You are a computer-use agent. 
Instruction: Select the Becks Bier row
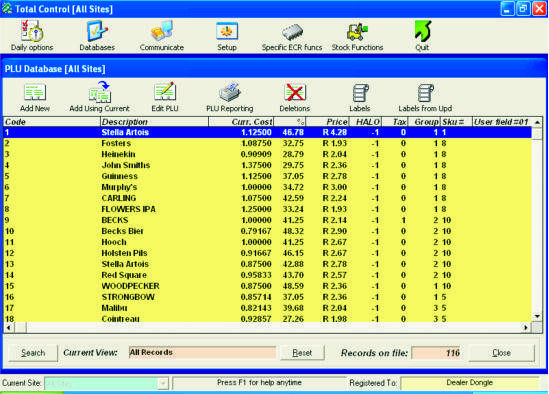point(267,231)
